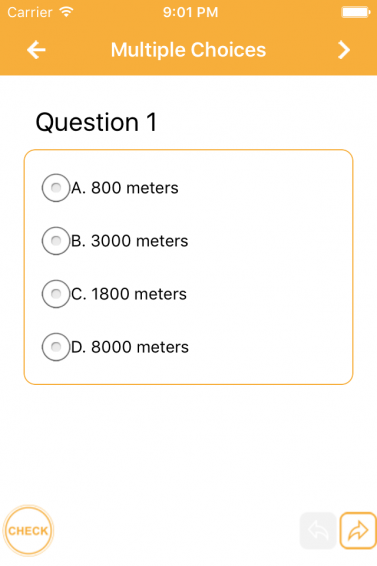Viewport: 377px width, 566px height.
Task: Tap the 'D. 8000 meters' answer text
Action: point(130,347)
